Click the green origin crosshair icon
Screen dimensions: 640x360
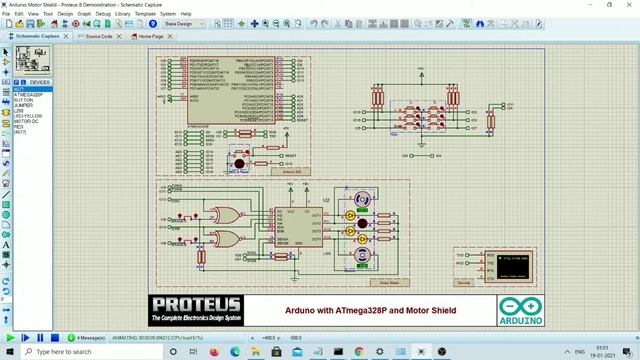click(x=242, y=24)
